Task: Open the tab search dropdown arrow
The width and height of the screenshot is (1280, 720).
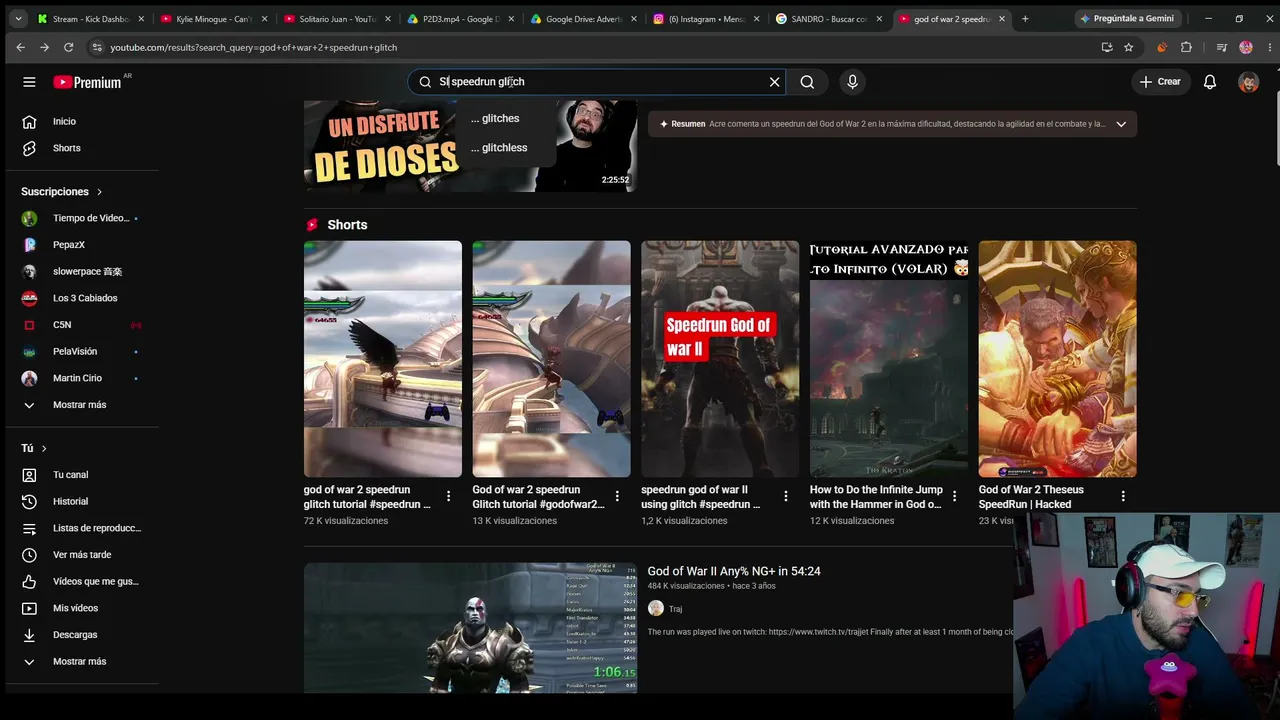Action: pos(17,18)
